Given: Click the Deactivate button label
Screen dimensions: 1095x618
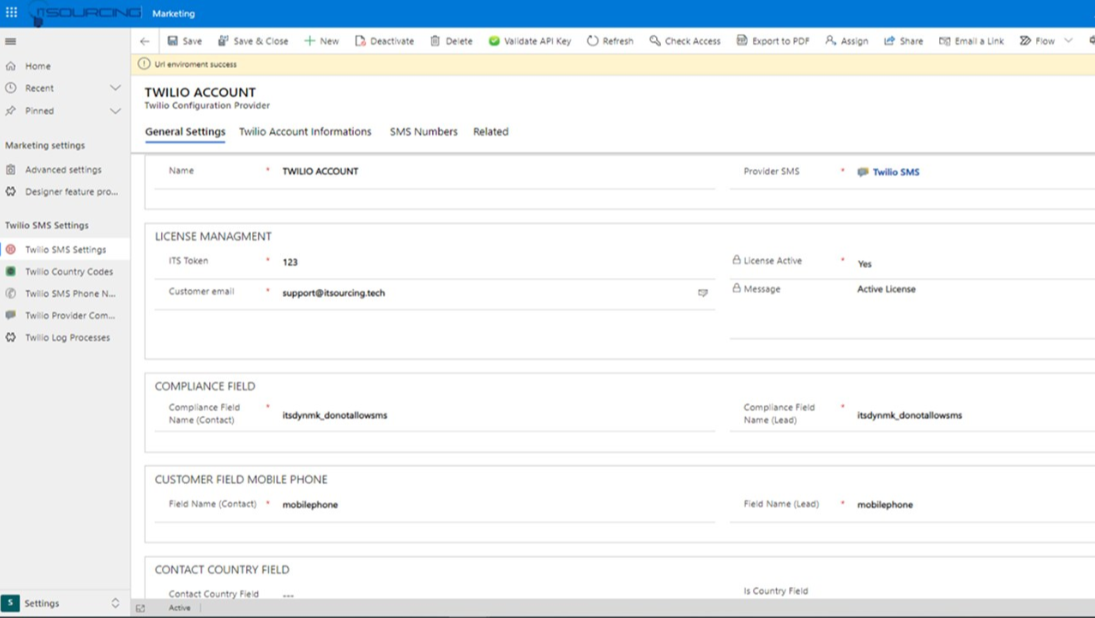Looking at the screenshot, I should tap(392, 41).
